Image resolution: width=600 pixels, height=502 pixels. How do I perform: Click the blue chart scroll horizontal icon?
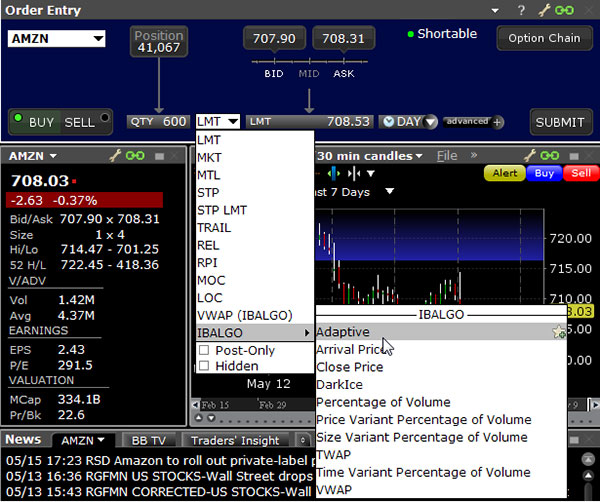(x=334, y=173)
